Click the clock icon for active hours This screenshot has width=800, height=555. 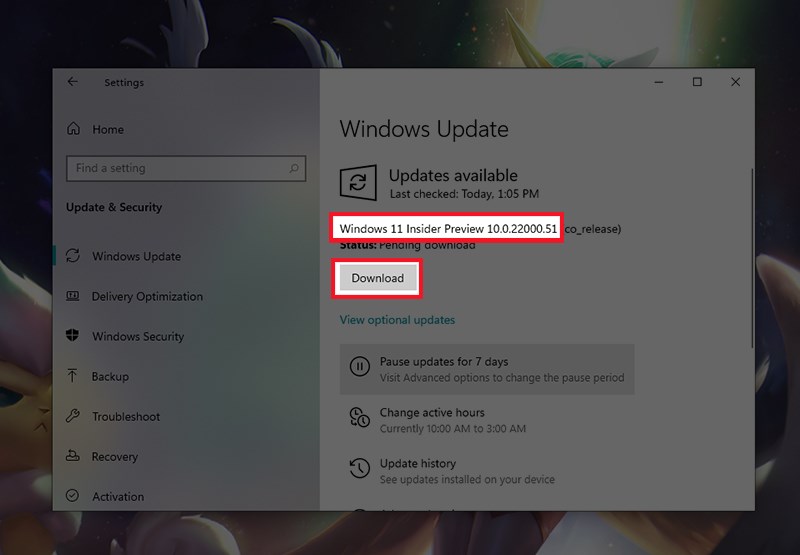(x=360, y=417)
